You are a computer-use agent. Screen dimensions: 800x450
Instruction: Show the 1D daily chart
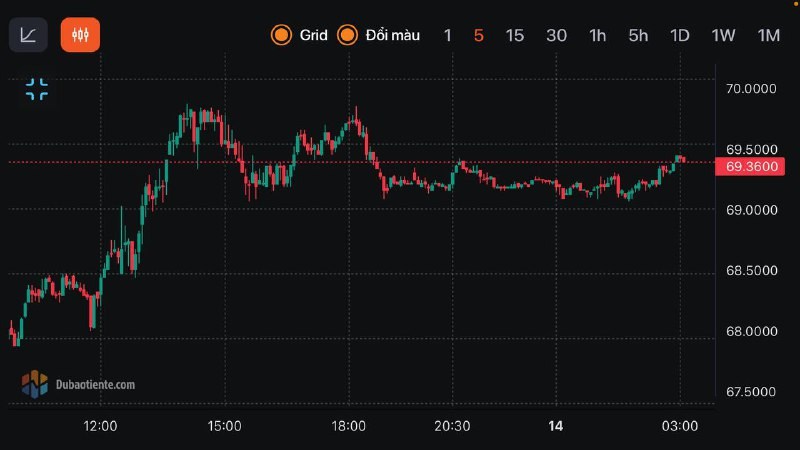click(680, 35)
